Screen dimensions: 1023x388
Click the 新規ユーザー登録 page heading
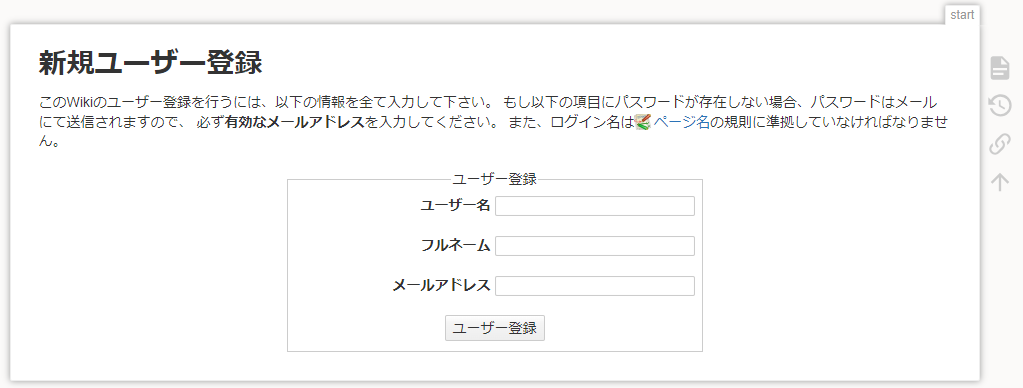pyautogui.click(x=151, y=63)
